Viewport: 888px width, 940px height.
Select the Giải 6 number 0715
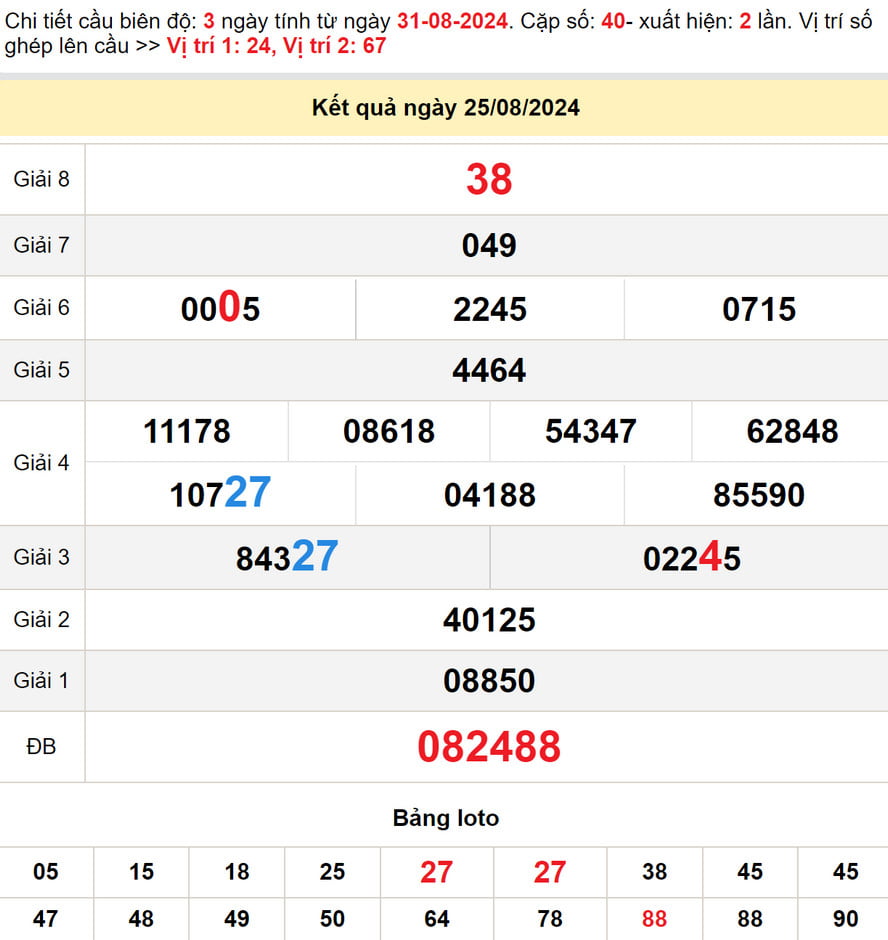(759, 309)
